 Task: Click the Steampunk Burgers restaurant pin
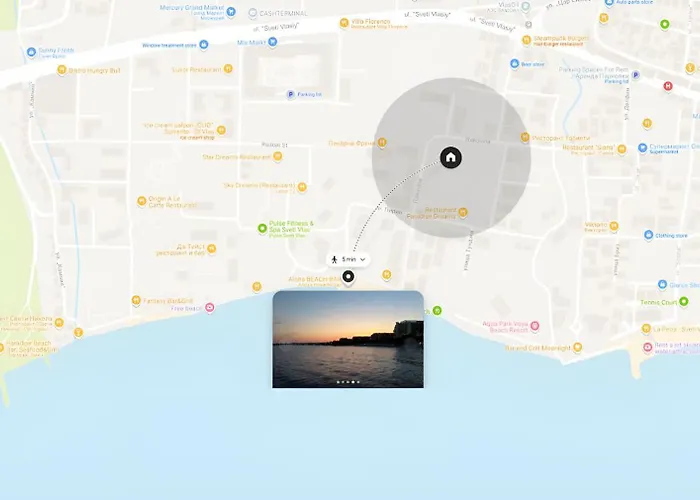tap(527, 41)
